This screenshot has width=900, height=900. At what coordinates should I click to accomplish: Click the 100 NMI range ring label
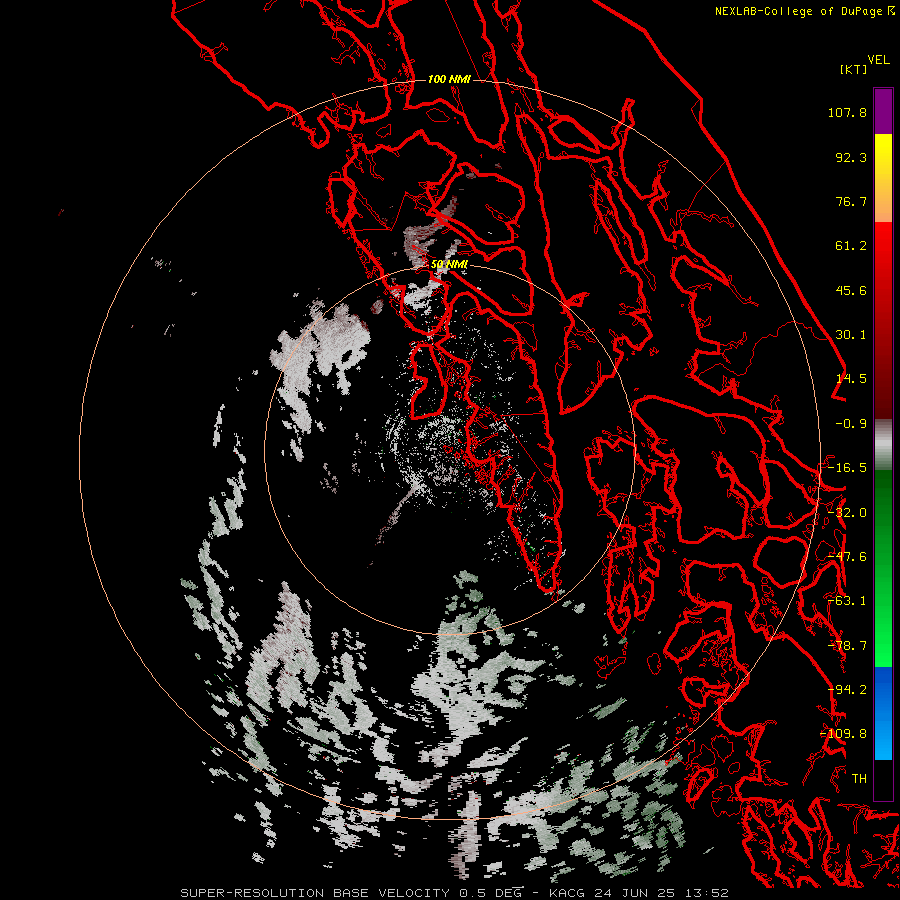[449, 79]
